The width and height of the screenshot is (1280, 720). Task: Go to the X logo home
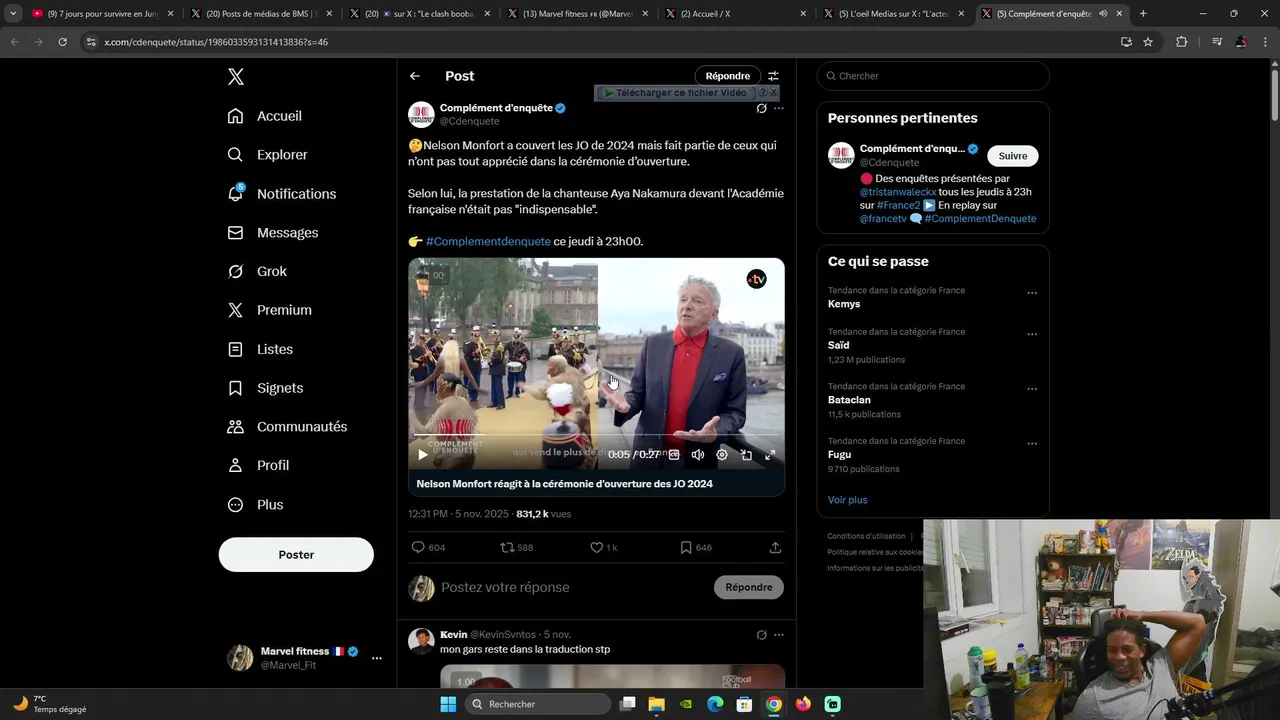pos(235,77)
